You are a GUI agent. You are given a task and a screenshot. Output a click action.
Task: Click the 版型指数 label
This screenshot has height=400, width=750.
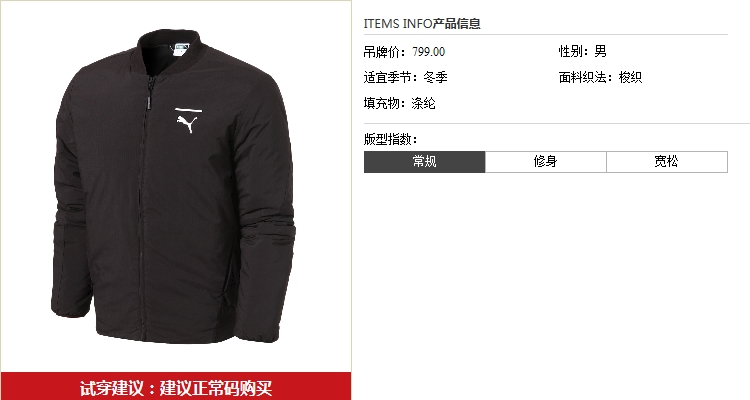[390, 139]
